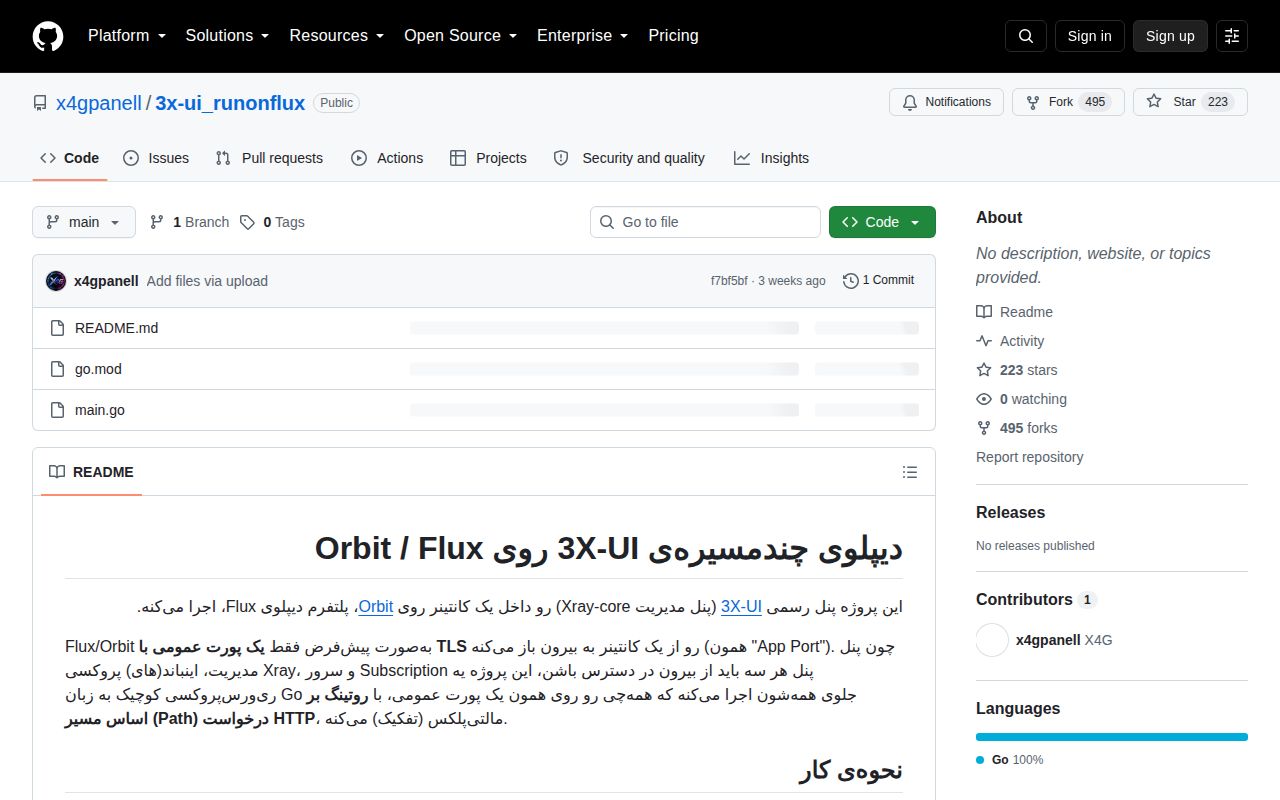1280x800 pixels.
Task: View the 1 Branch link
Action: (190, 222)
